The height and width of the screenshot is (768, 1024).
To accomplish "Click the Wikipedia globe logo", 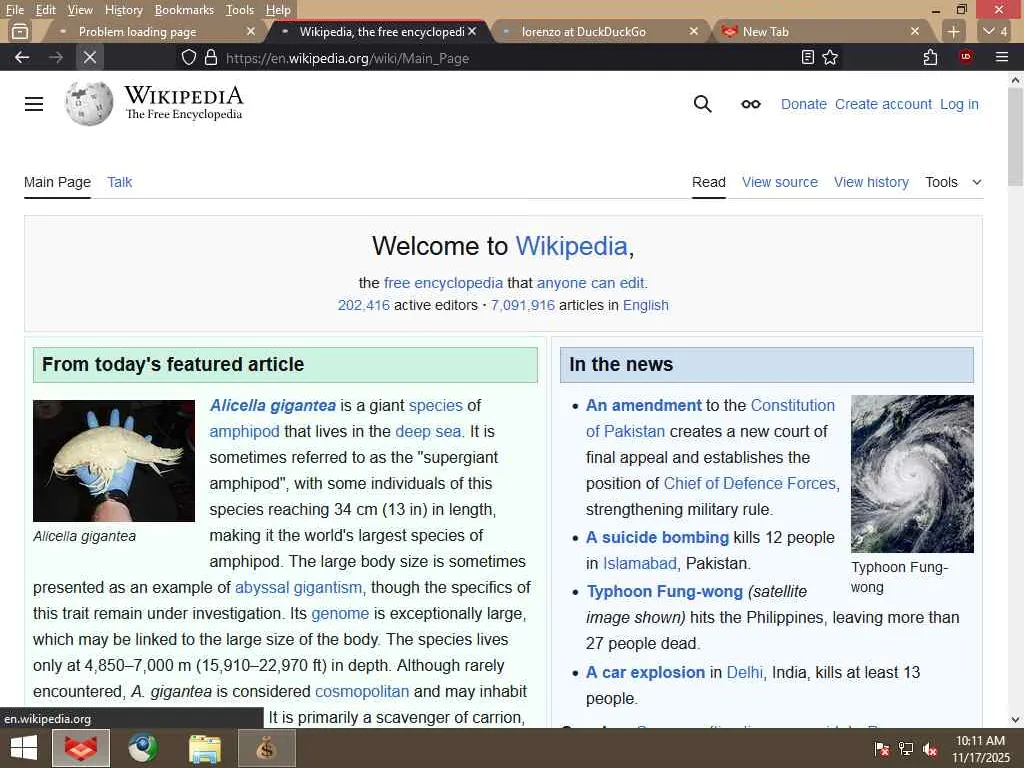I will 89,103.
